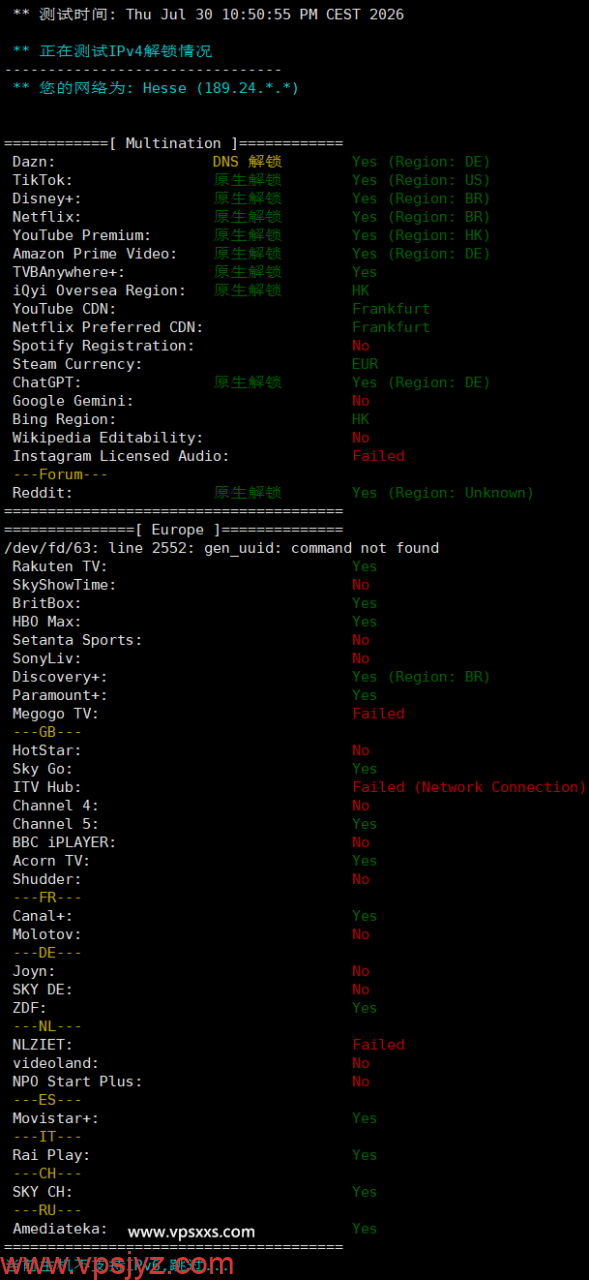Select the Spotify Registration line
Viewport: 589px width, 1280px height.
click(191, 346)
